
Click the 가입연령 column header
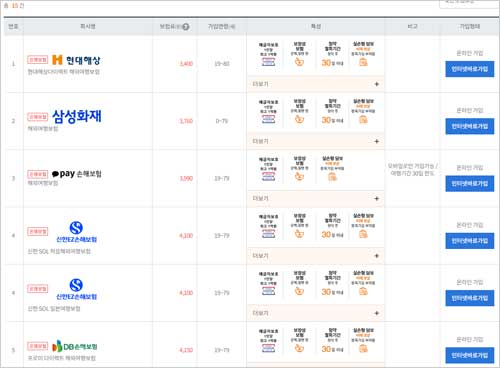[x=222, y=26]
